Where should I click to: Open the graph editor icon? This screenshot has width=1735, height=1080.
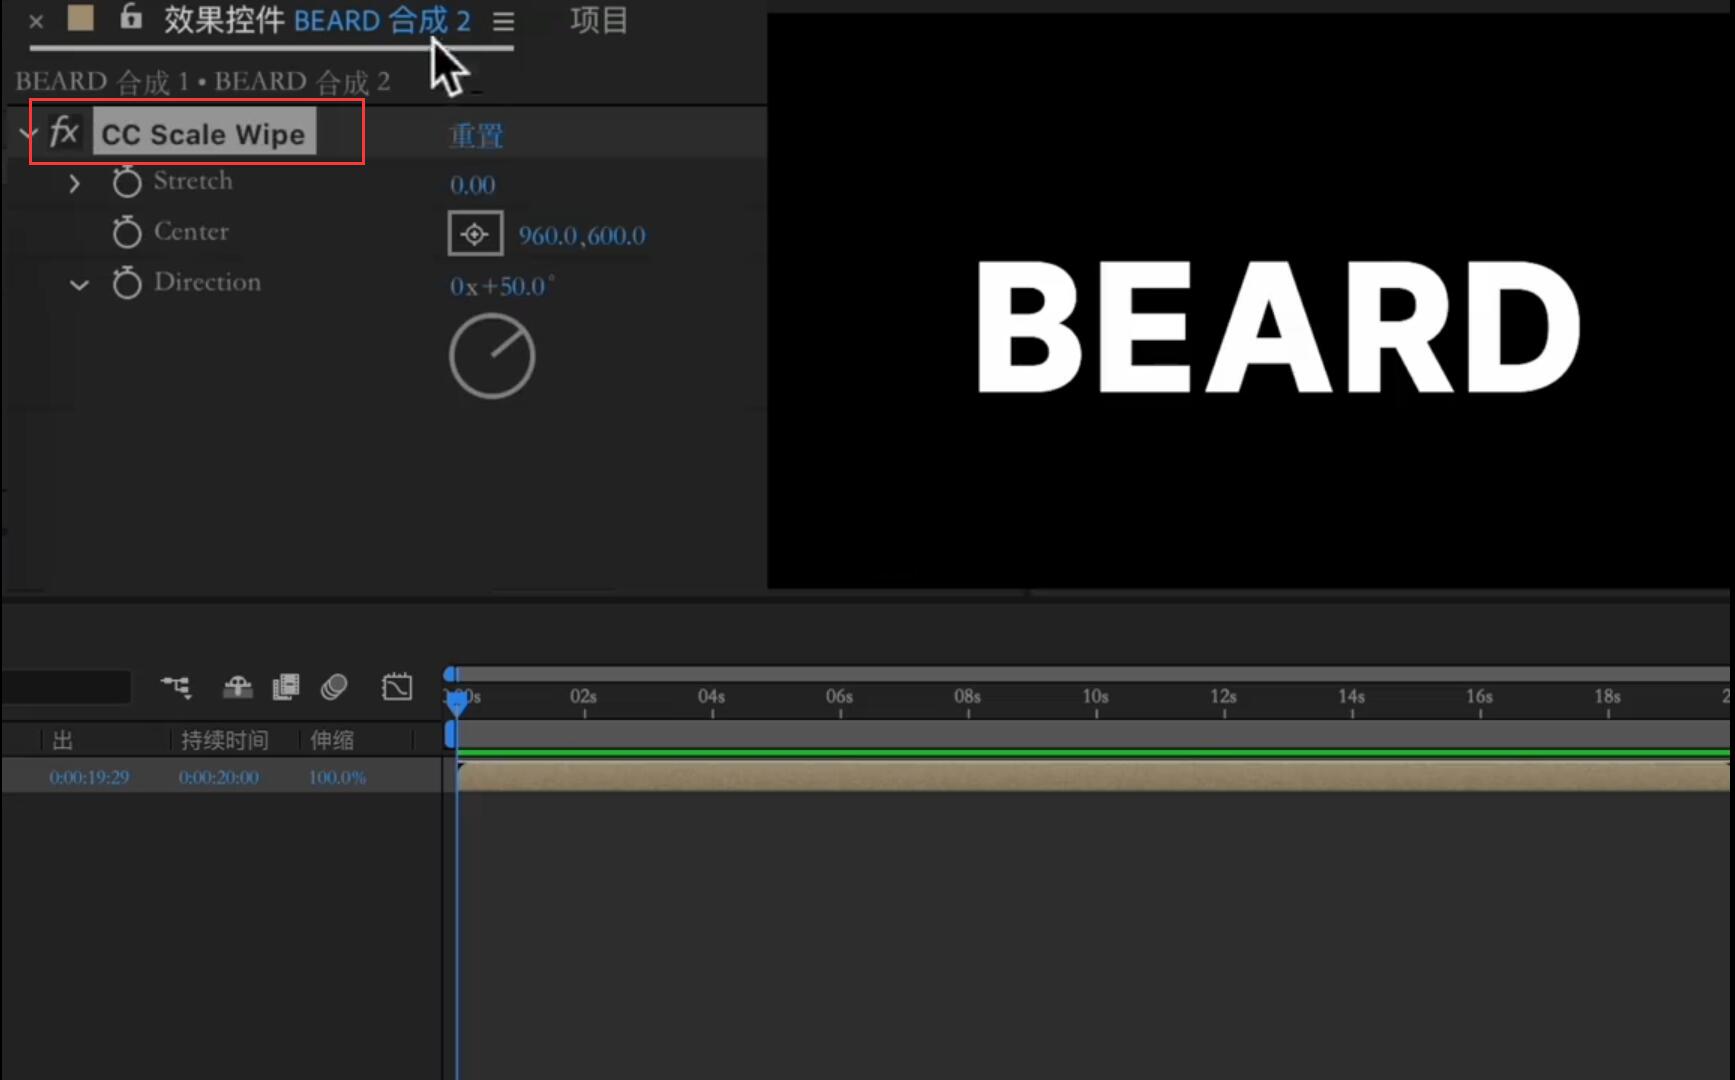point(397,686)
